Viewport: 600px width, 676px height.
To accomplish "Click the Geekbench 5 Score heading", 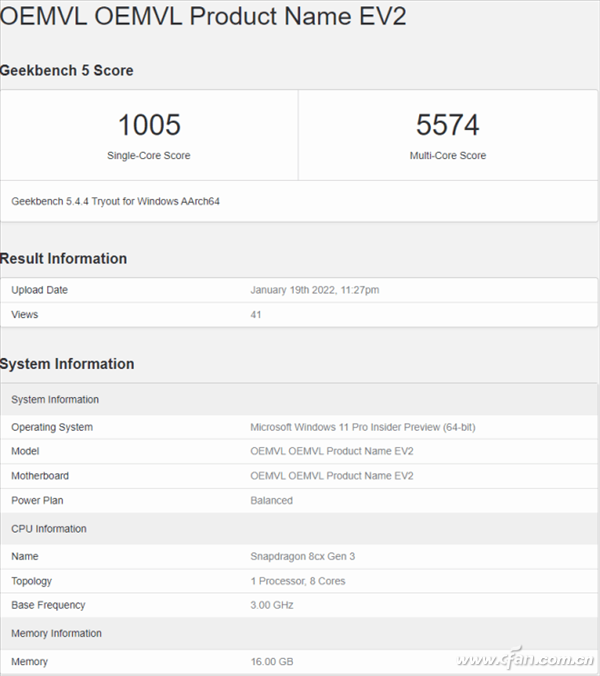I will pyautogui.click(x=67, y=71).
